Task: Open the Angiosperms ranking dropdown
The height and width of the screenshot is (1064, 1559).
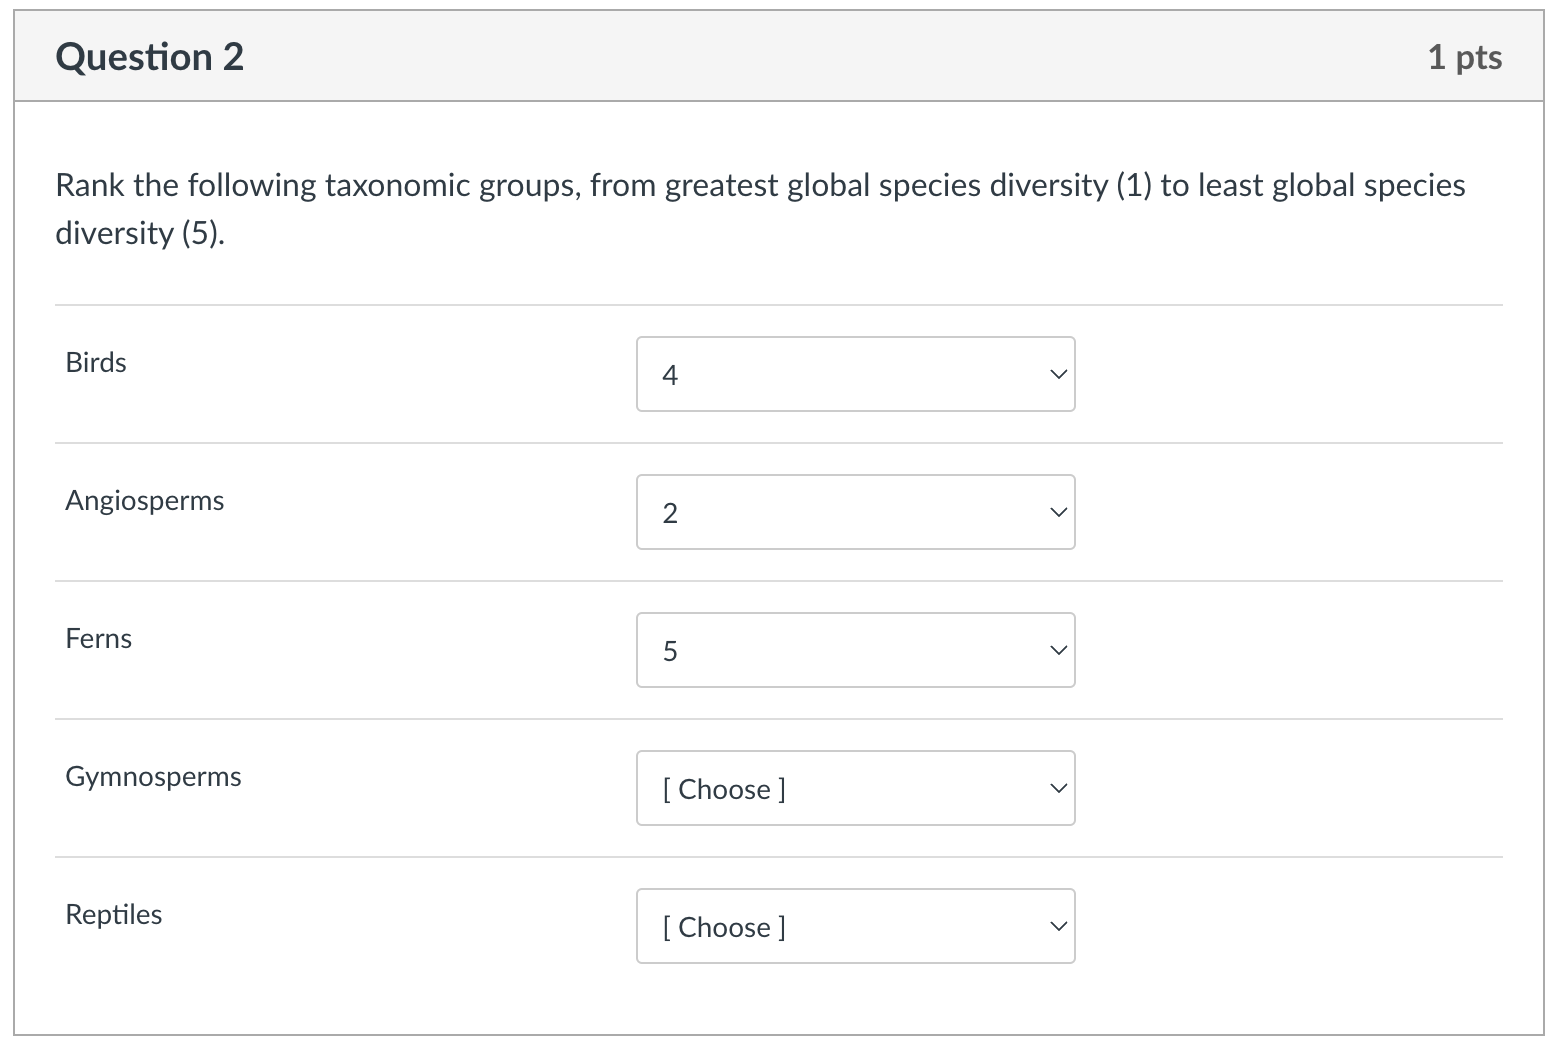Action: 854,512
